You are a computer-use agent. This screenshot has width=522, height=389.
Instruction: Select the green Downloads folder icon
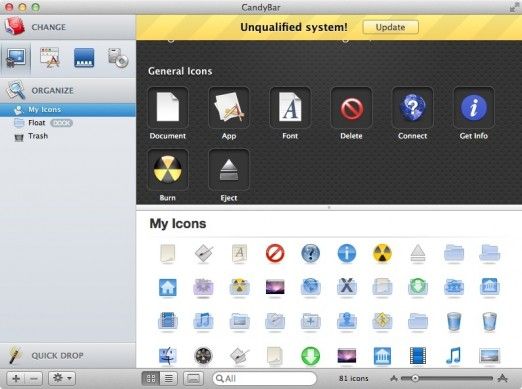click(418, 286)
